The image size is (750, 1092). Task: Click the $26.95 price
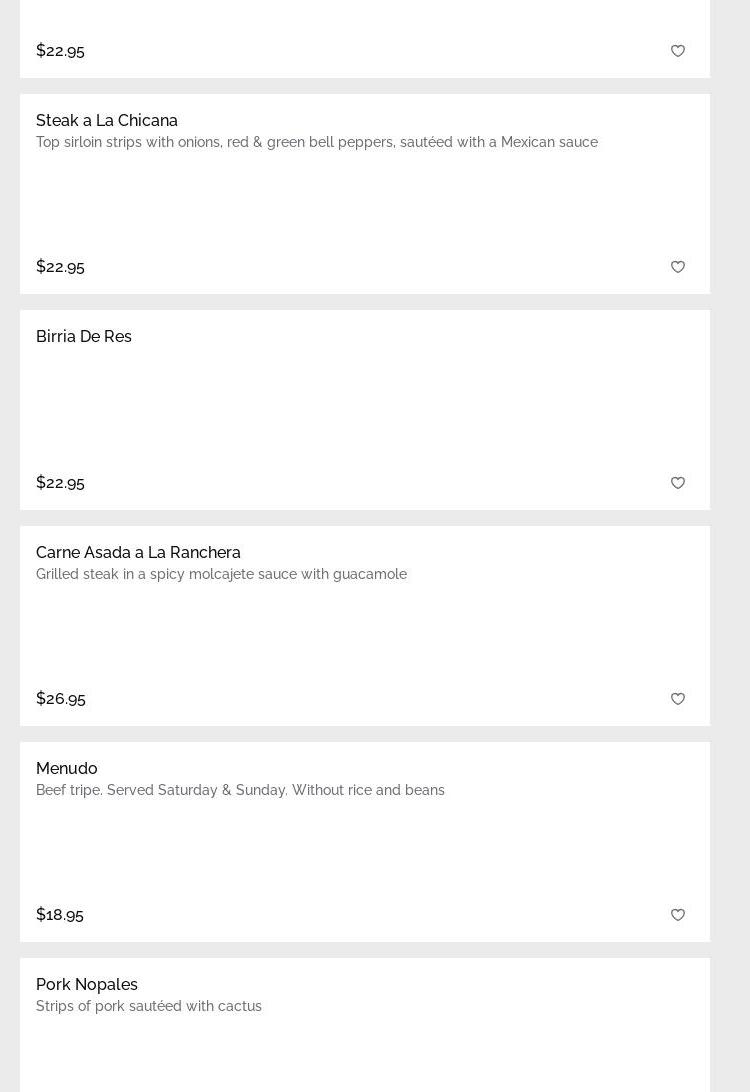click(61, 698)
